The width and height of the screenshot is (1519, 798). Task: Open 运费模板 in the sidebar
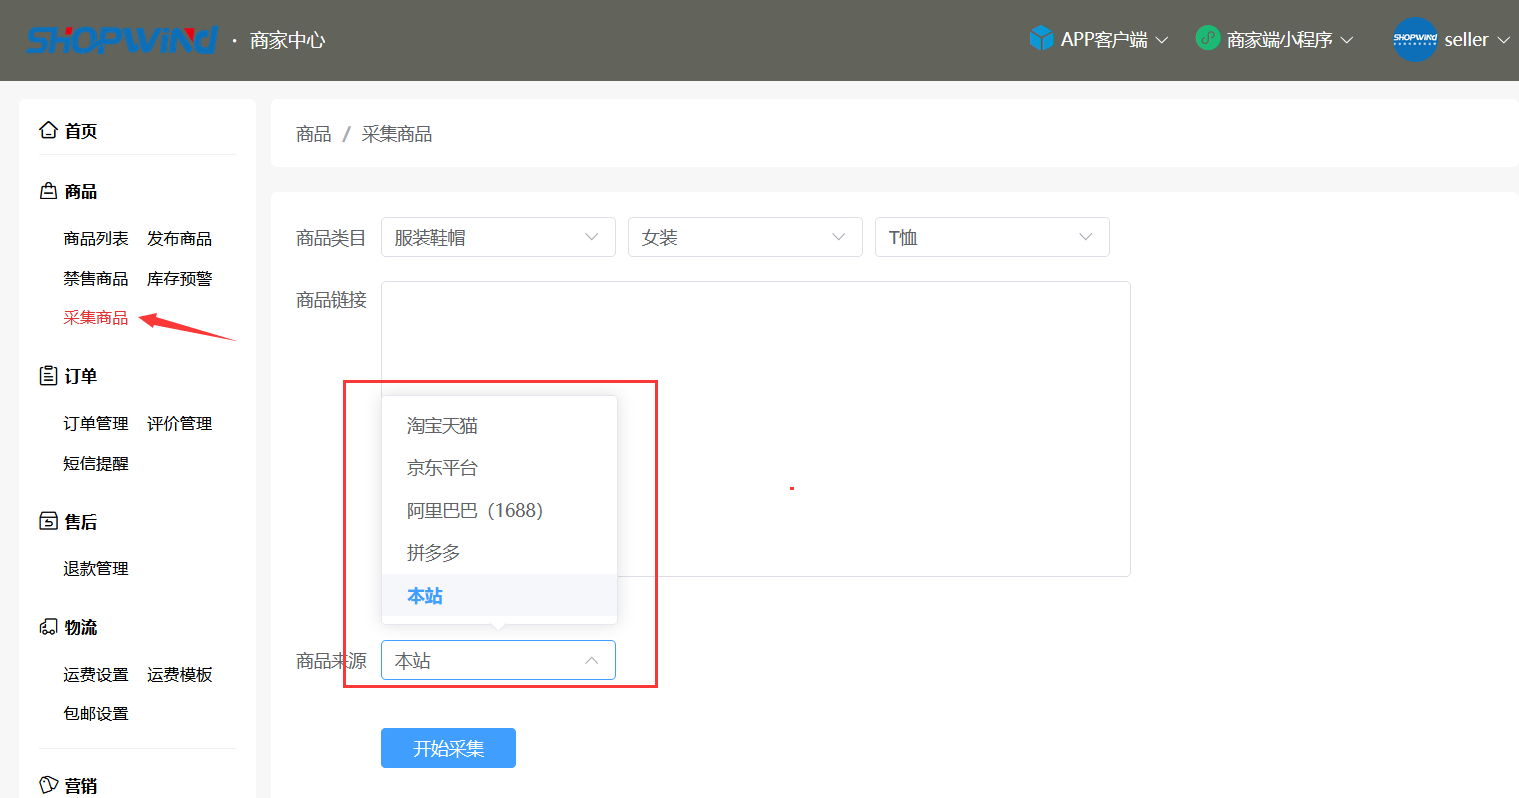180,674
